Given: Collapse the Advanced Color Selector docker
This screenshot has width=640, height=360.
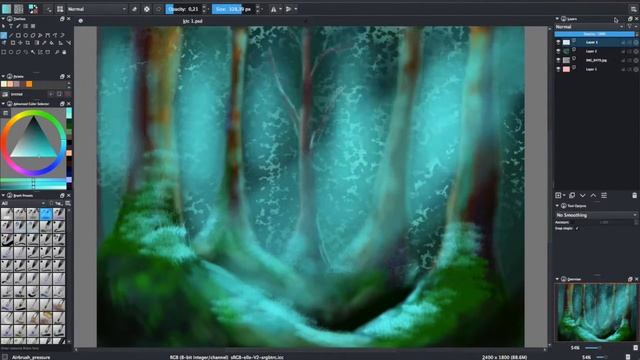Looking at the screenshot, I should [3, 104].
